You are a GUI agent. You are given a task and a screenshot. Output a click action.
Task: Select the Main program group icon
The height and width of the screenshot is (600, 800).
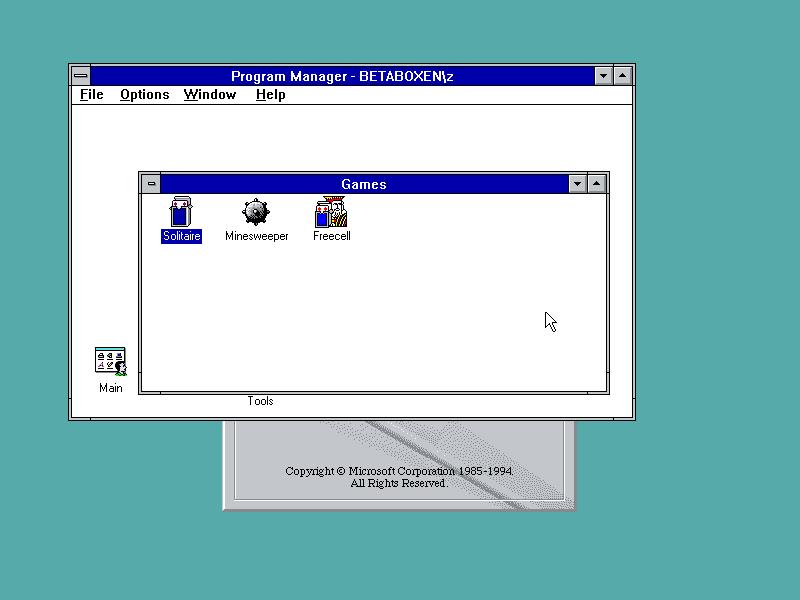[111, 362]
